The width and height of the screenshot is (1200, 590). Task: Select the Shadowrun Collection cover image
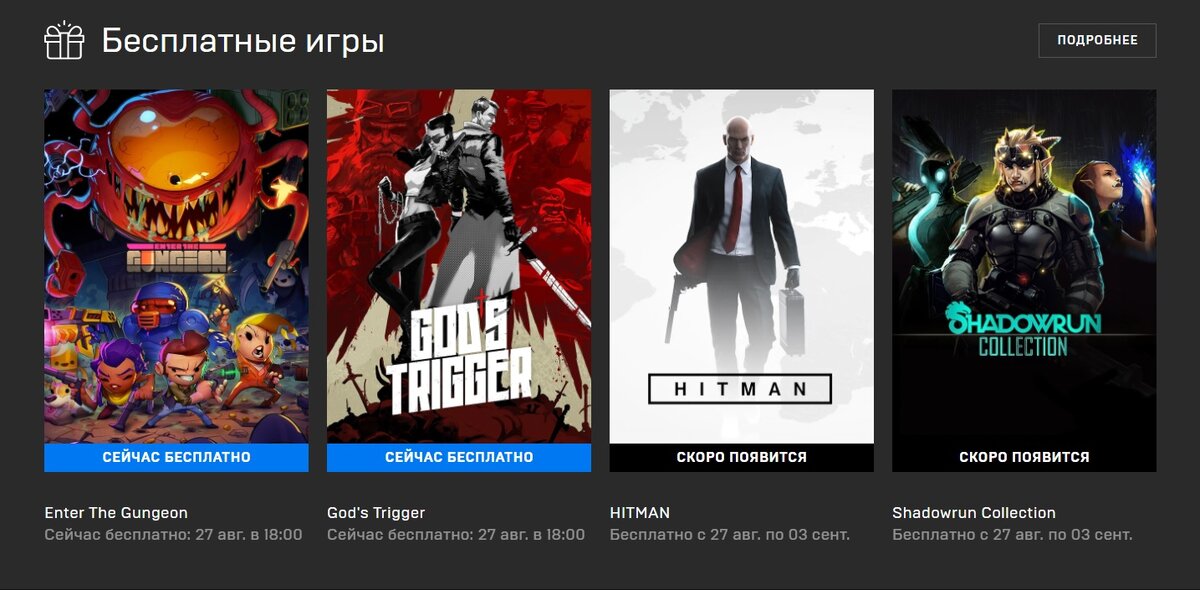(x=1024, y=266)
